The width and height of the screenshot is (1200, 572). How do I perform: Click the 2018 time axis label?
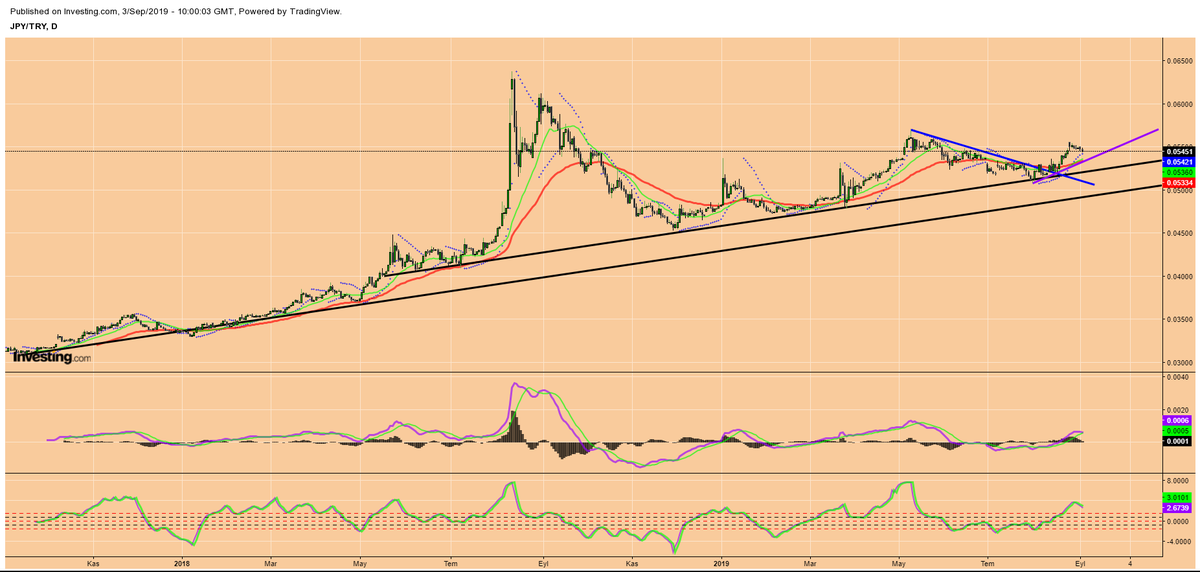181,564
